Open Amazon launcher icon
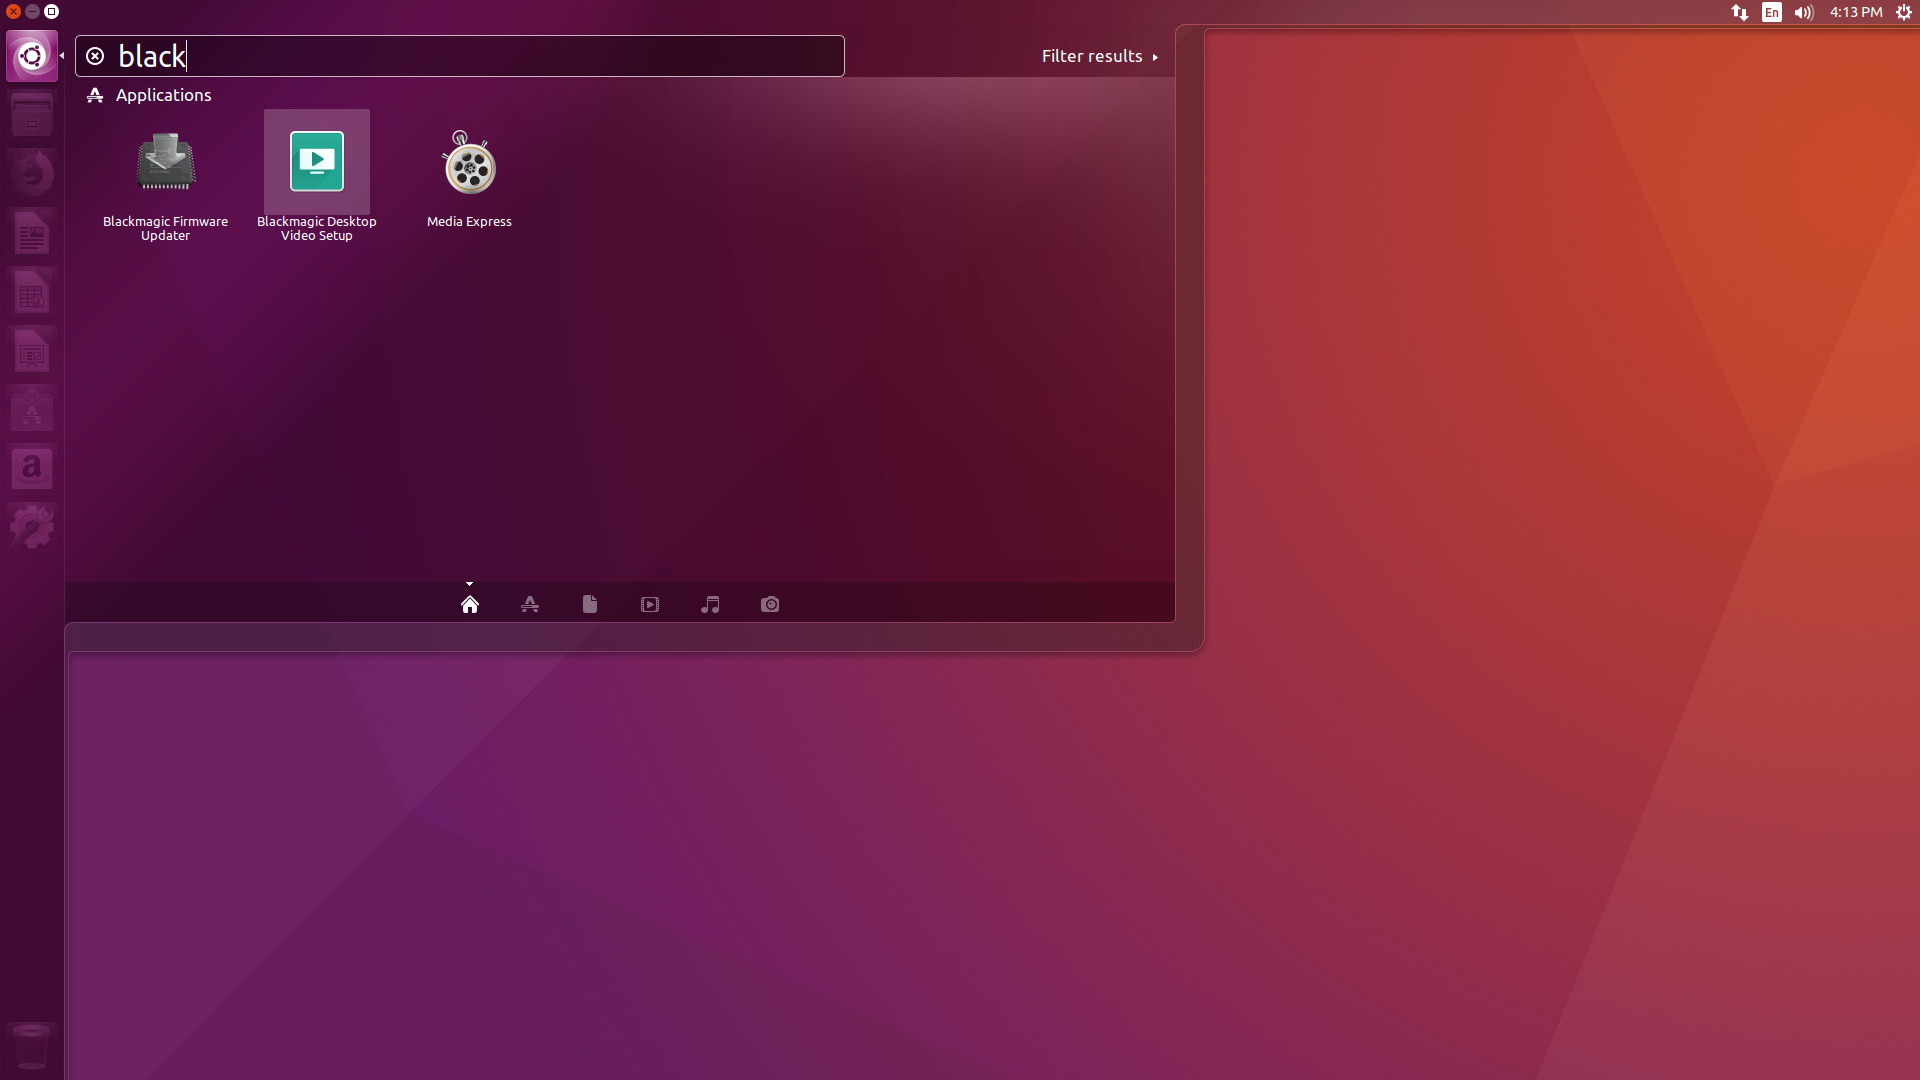 (x=32, y=468)
